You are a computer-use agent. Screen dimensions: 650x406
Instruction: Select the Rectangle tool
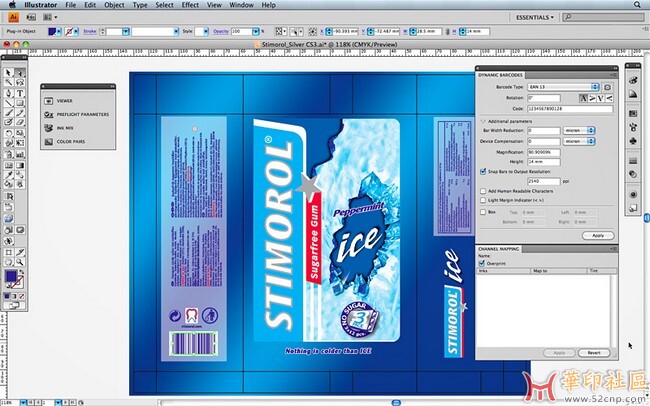click(19, 103)
